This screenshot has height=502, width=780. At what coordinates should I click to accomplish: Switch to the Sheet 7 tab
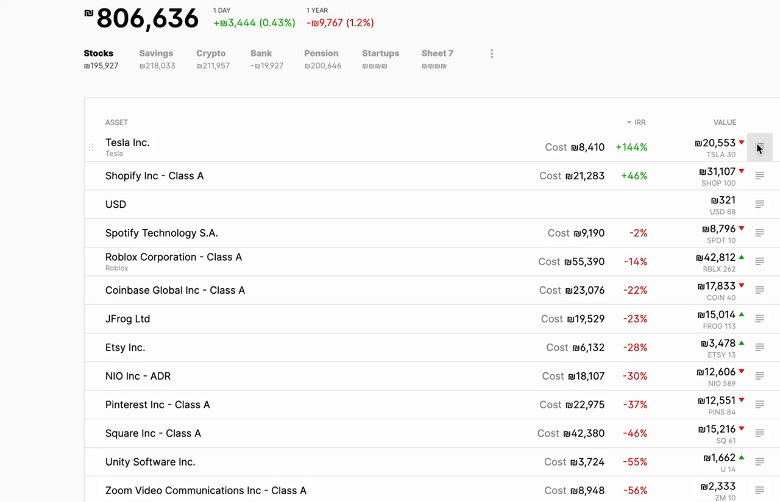pyautogui.click(x=437, y=59)
